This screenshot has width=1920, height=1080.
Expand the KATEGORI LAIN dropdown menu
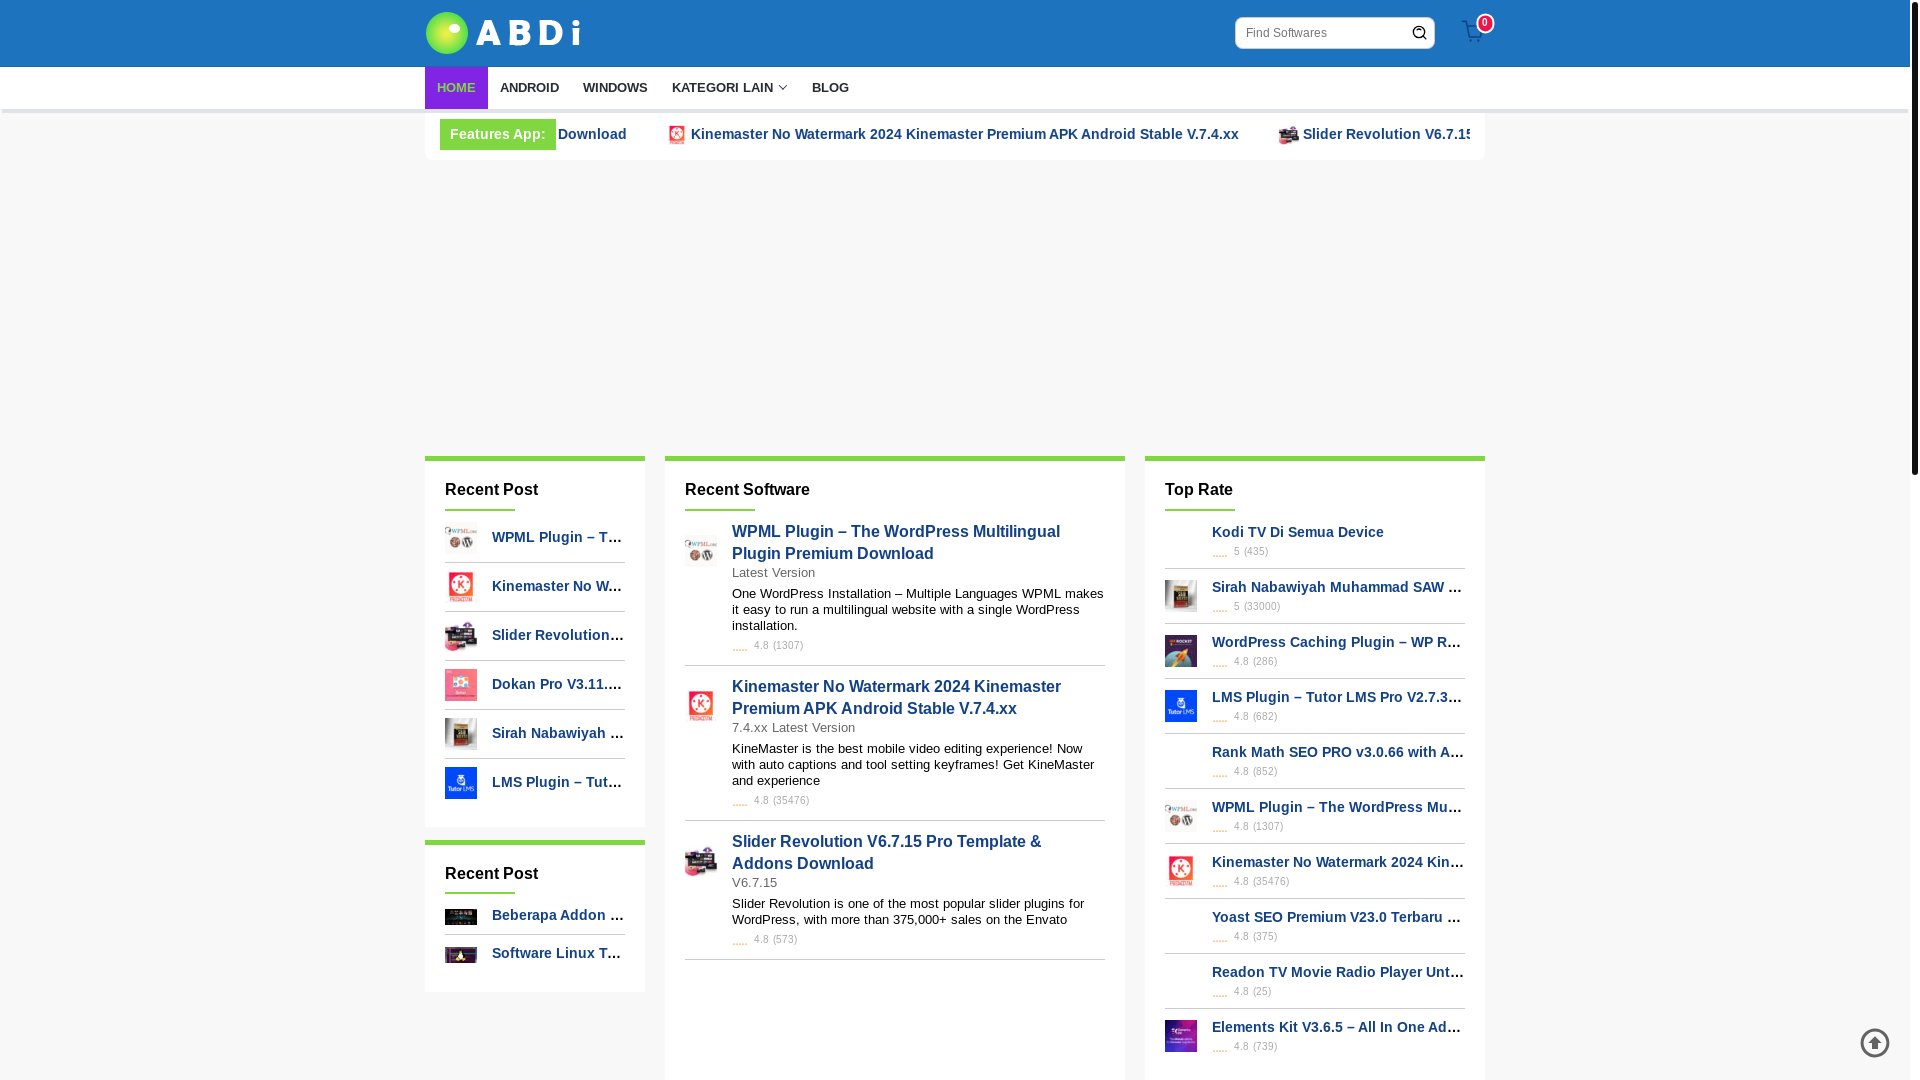[729, 88]
